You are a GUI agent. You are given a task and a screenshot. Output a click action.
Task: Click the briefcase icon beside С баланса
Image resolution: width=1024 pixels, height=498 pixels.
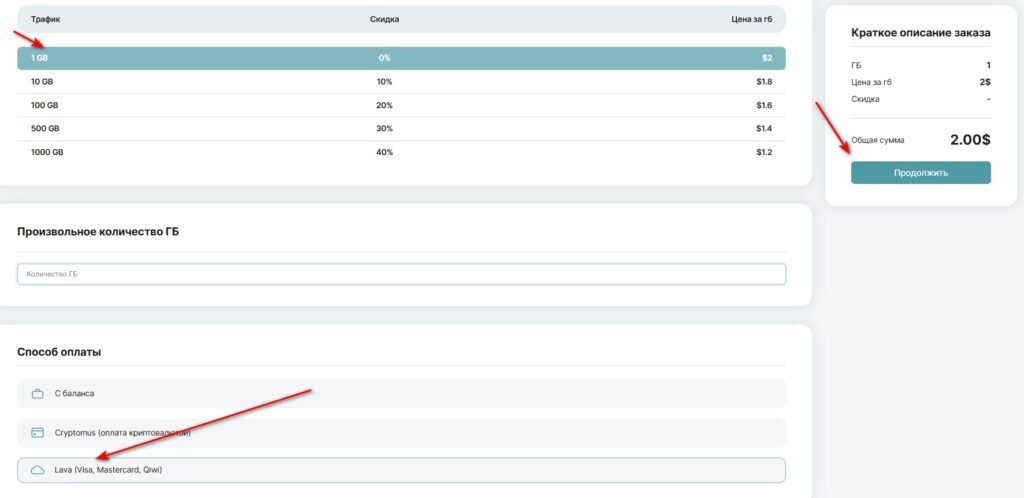38,393
